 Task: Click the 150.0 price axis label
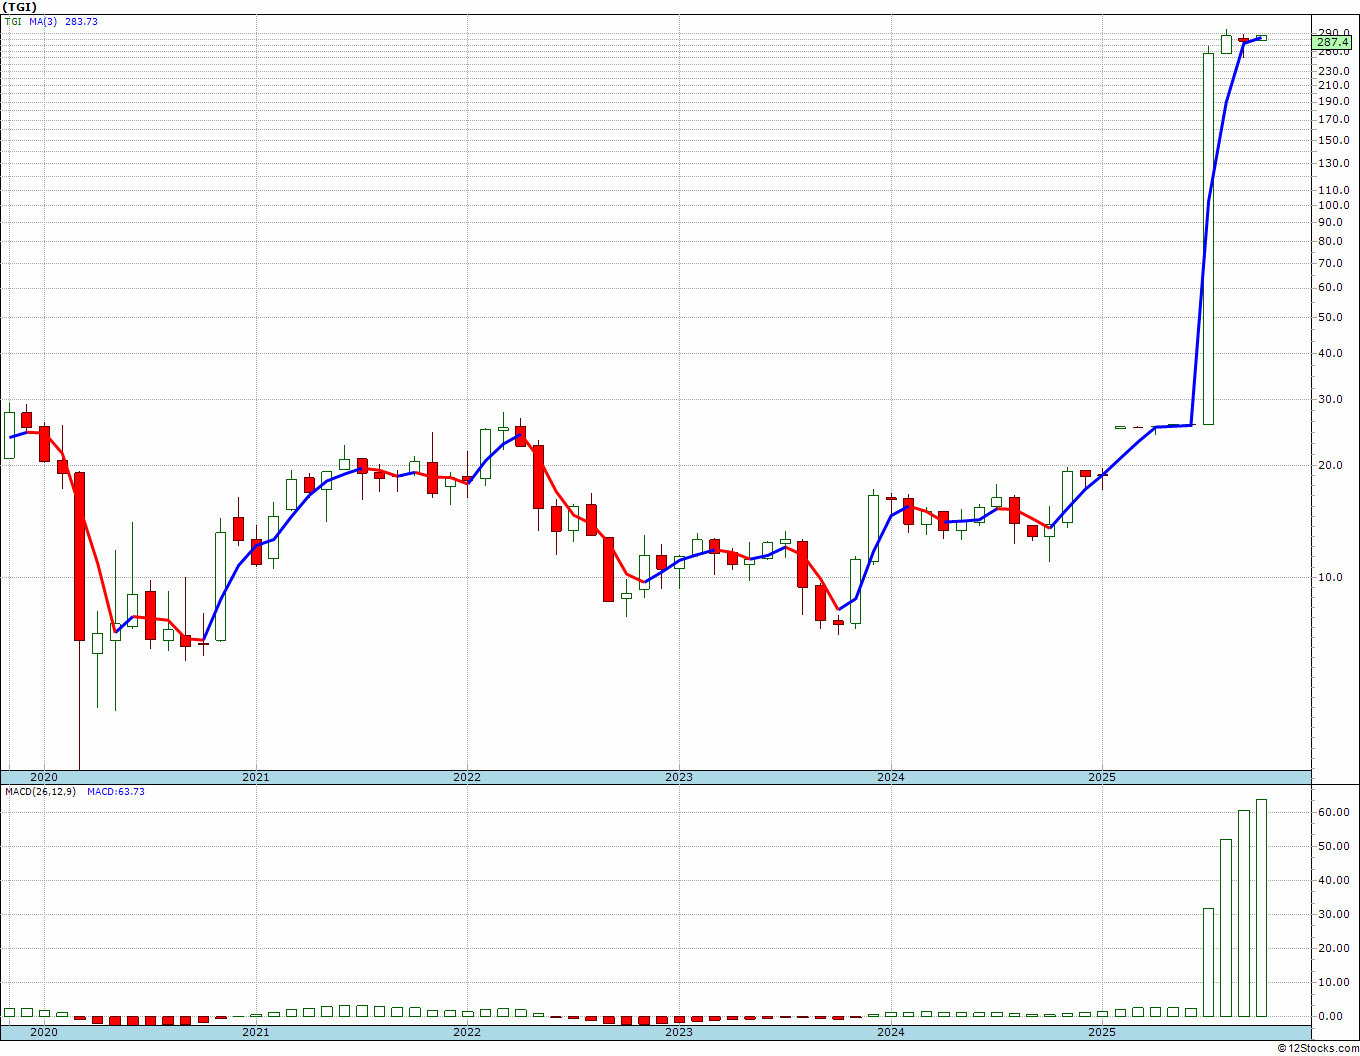pyautogui.click(x=1334, y=140)
